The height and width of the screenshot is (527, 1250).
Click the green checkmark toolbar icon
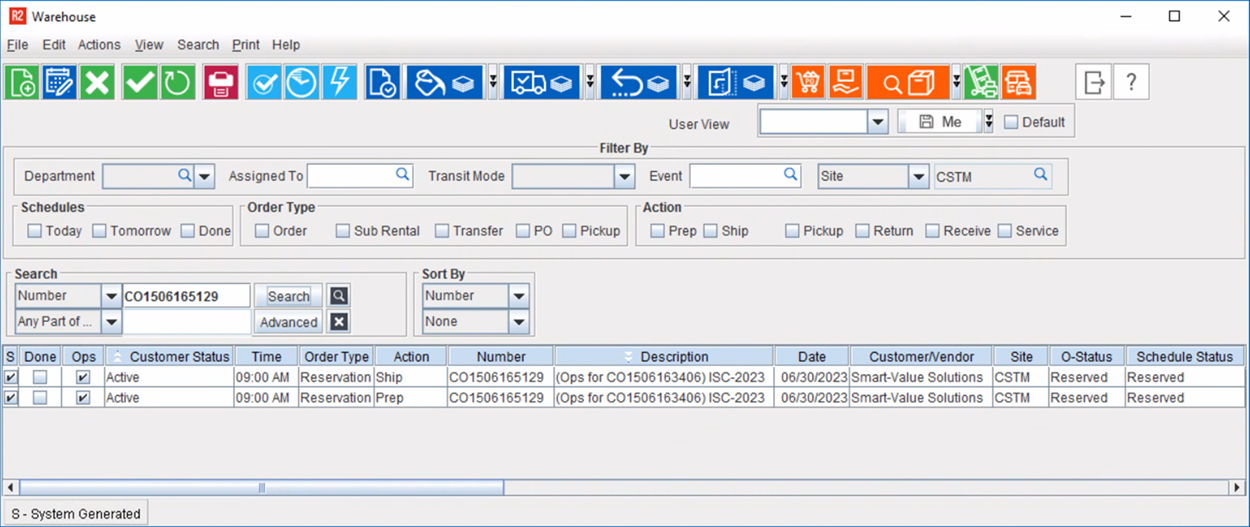pyautogui.click(x=140, y=82)
